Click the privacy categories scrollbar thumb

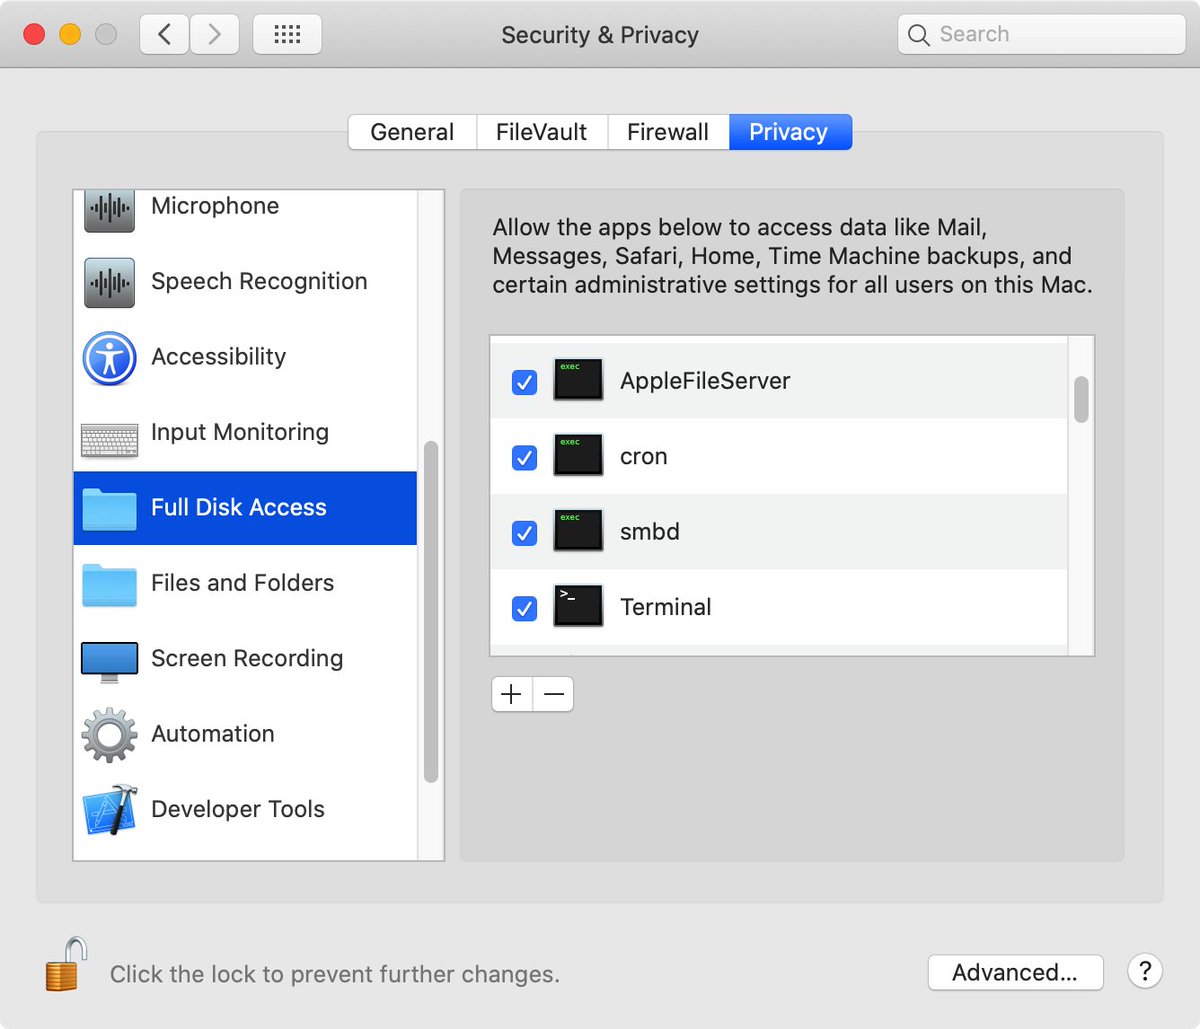[431, 611]
